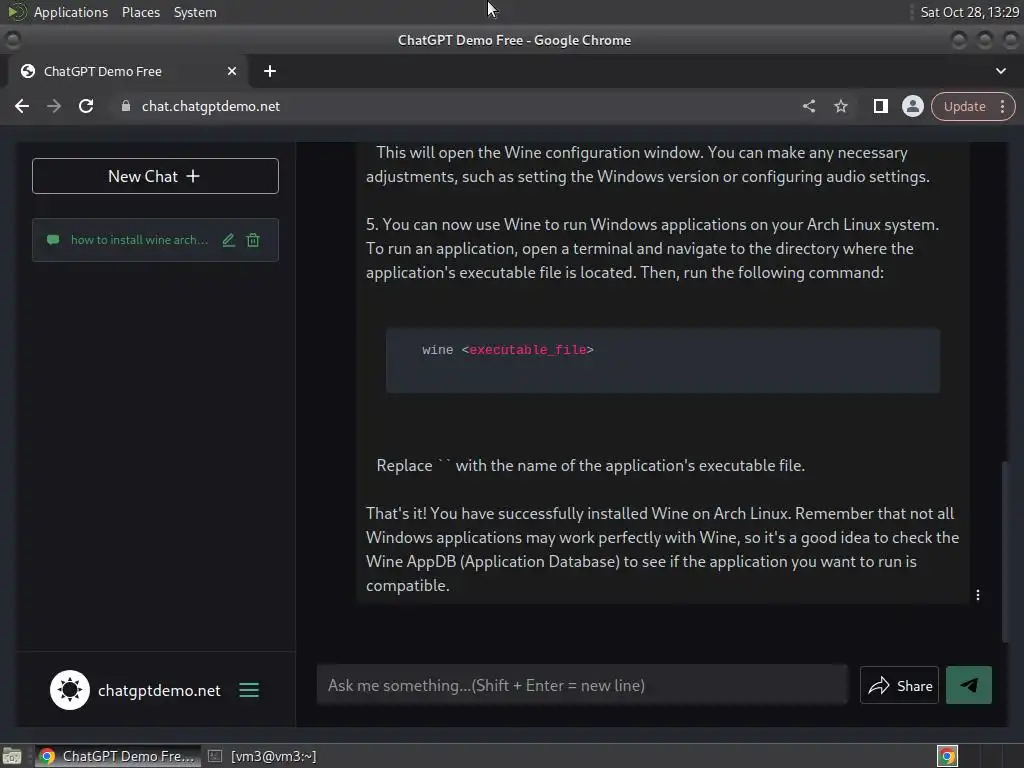Go back with the browser back arrow

pos(22,106)
